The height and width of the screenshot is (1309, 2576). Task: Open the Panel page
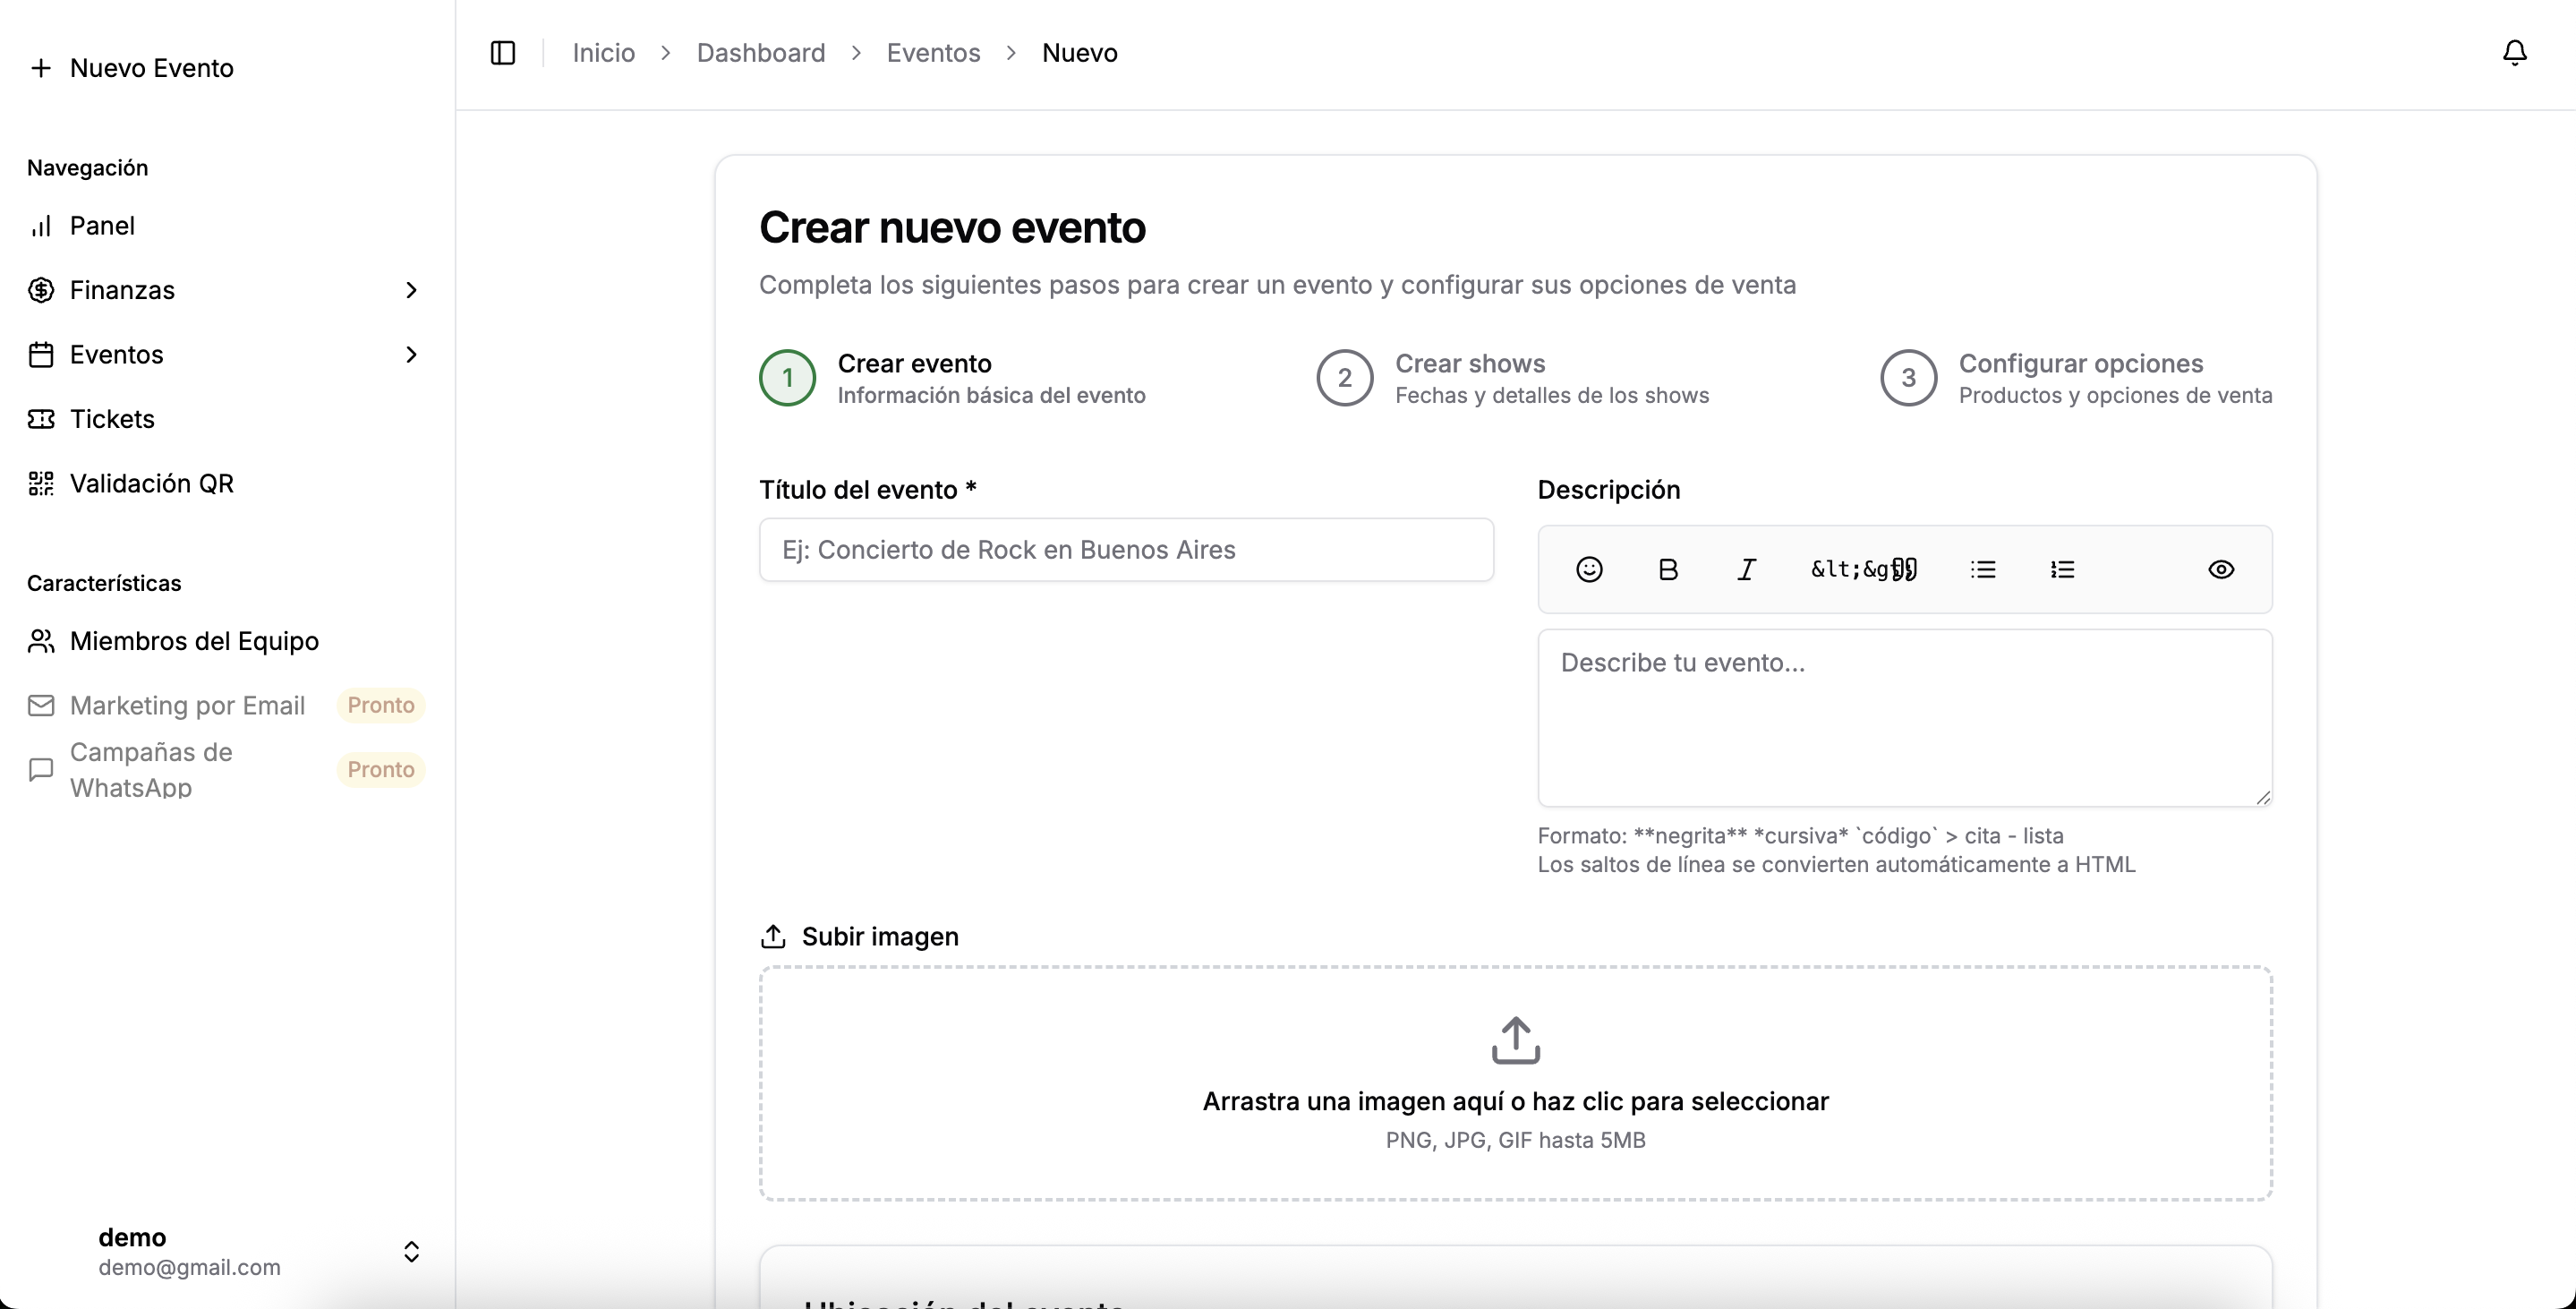(227, 226)
